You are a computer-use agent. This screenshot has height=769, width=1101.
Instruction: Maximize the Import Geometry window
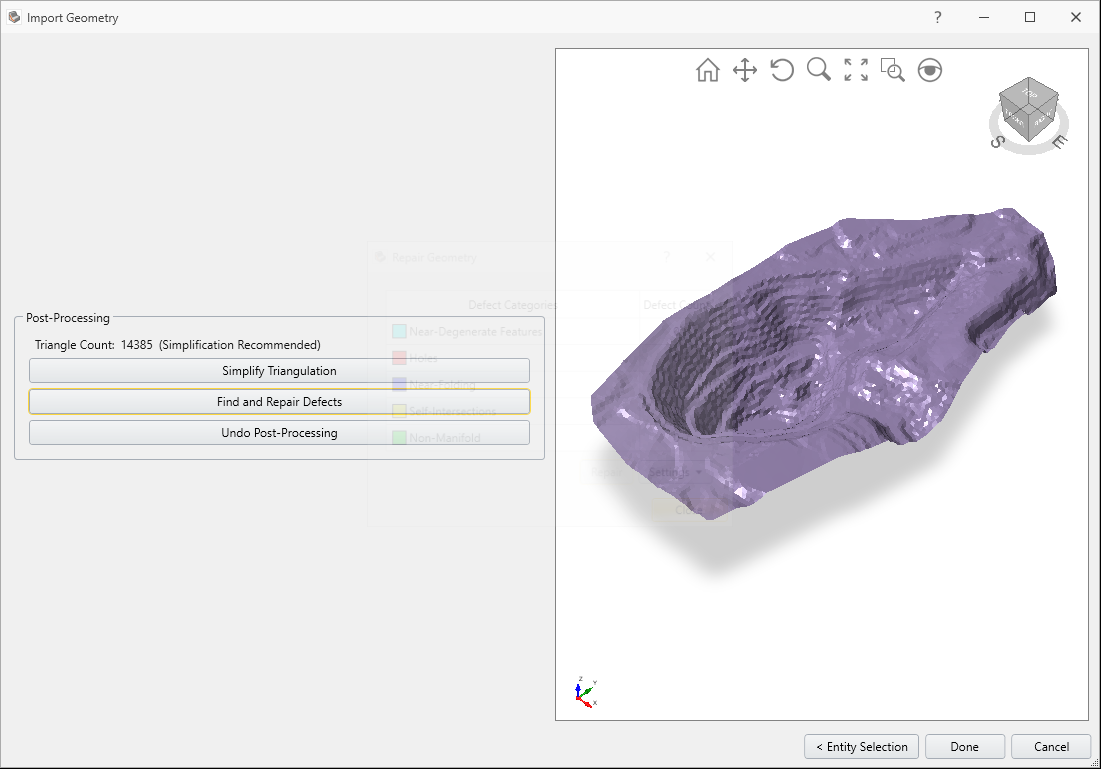1030,17
